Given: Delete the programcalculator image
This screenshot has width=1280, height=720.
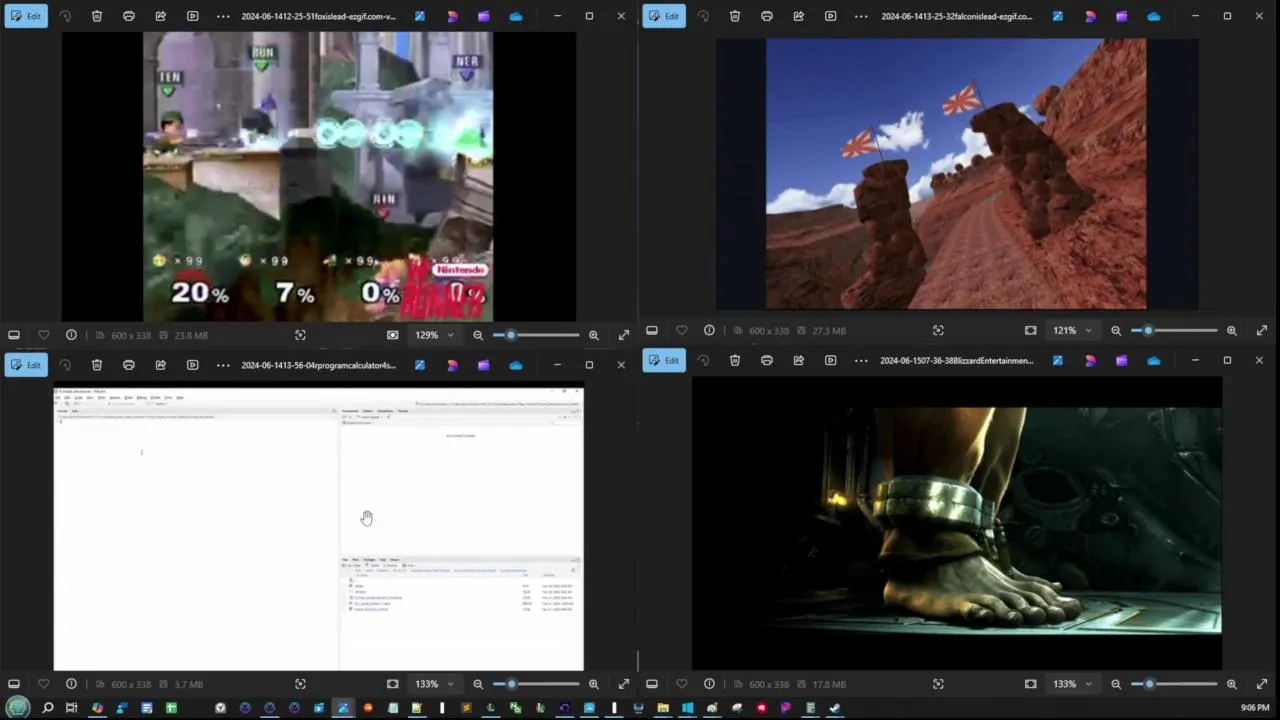Looking at the screenshot, I should coord(97,365).
